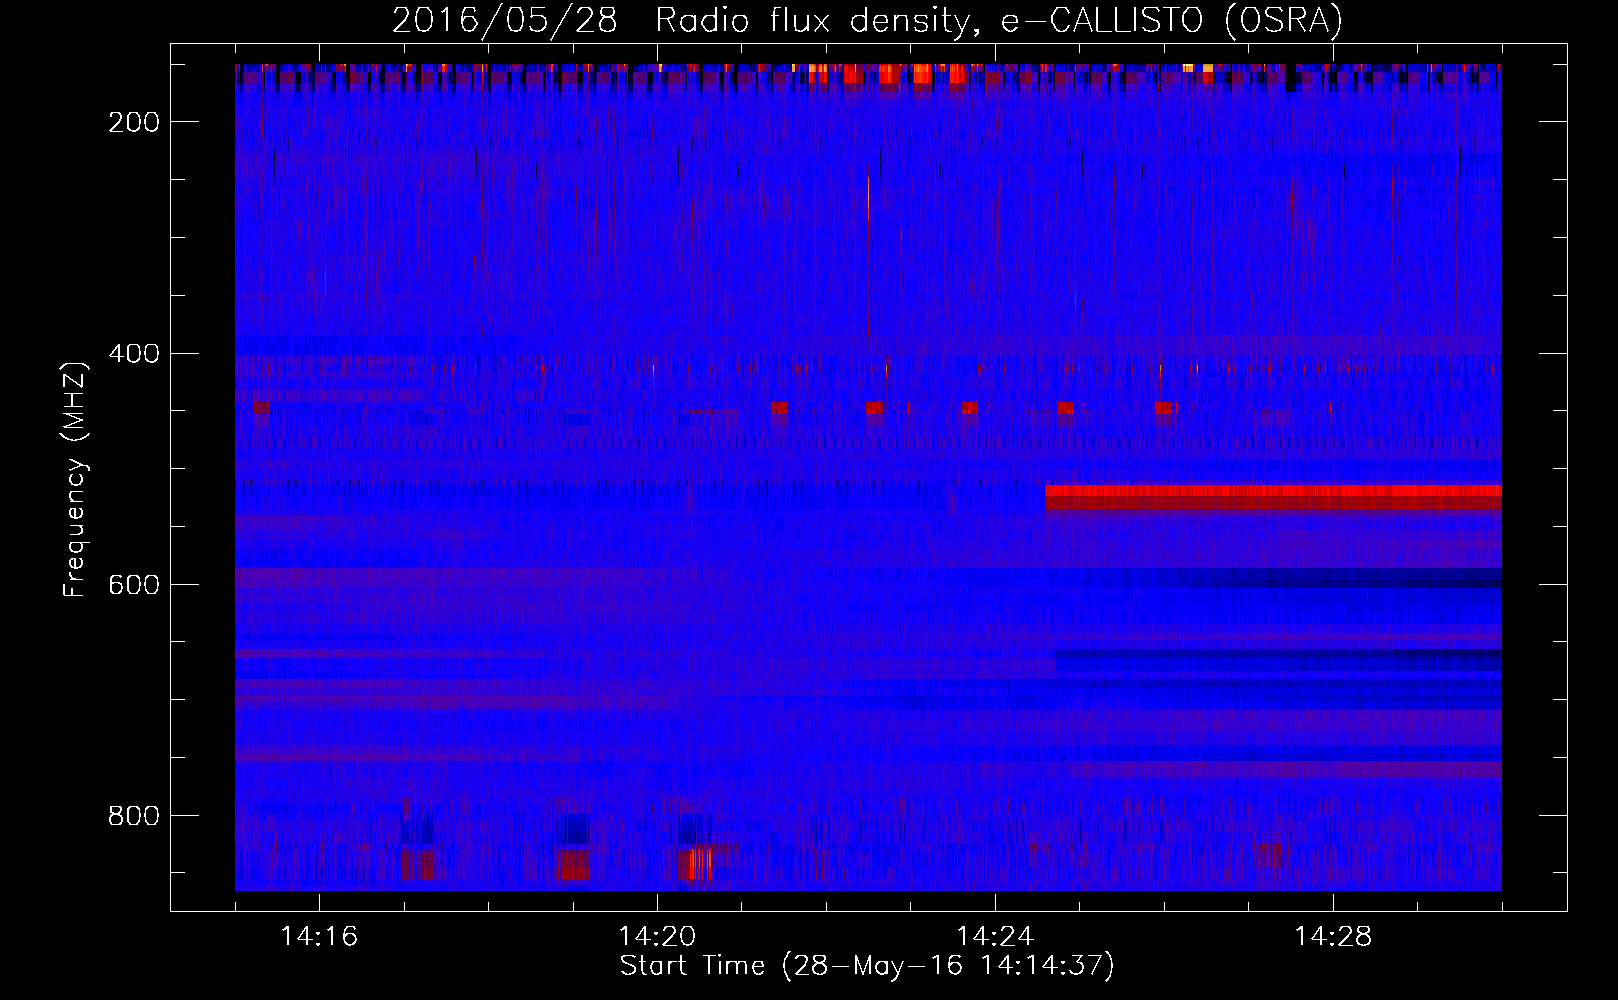Click the bright red horizontal emission band near 520 MHz
Image resolution: width=1618 pixels, height=1000 pixels.
click(x=1273, y=497)
